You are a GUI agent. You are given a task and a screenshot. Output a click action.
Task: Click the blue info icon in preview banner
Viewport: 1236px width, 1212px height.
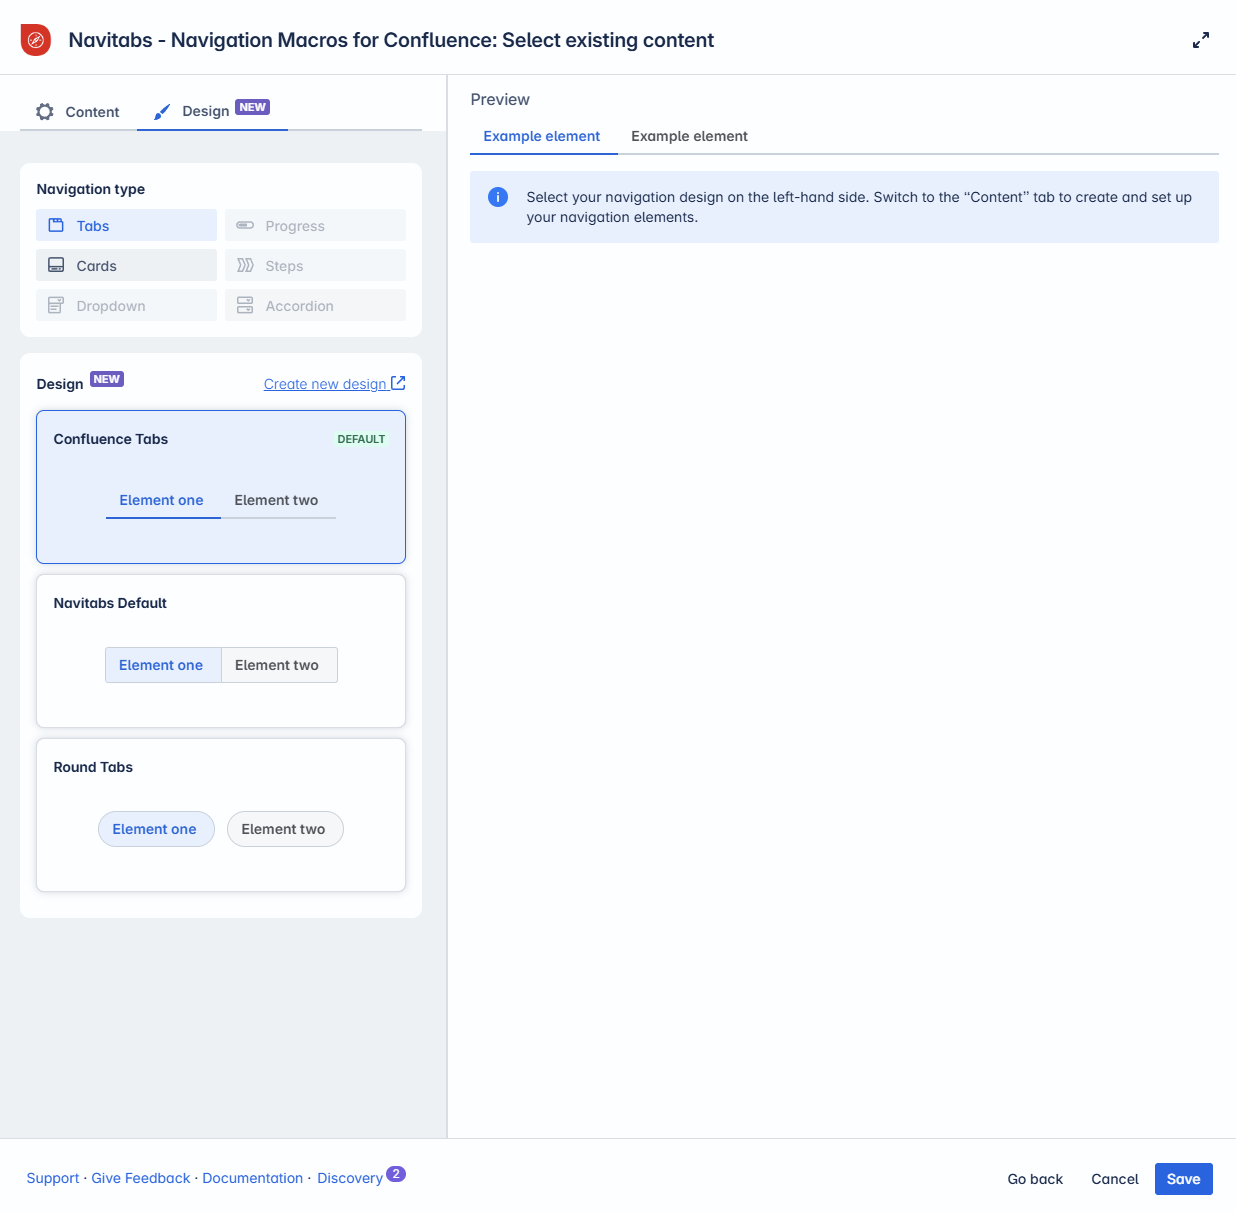click(x=498, y=197)
